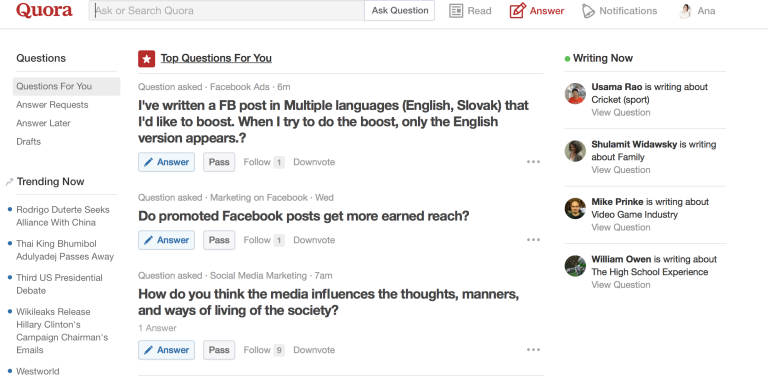Pass on the promoted Facebook posts question
The image size is (768, 378).
[219, 240]
